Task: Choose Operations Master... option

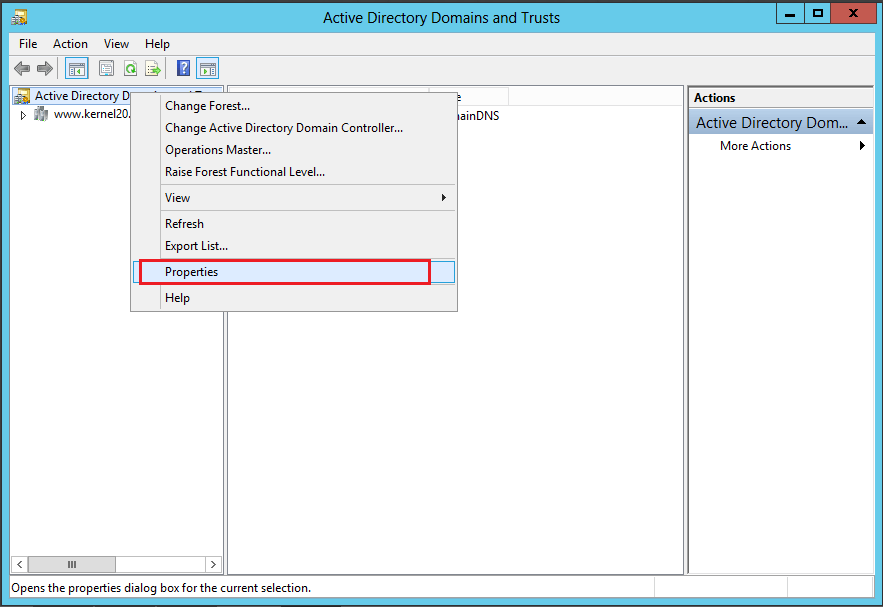Action: (293, 150)
